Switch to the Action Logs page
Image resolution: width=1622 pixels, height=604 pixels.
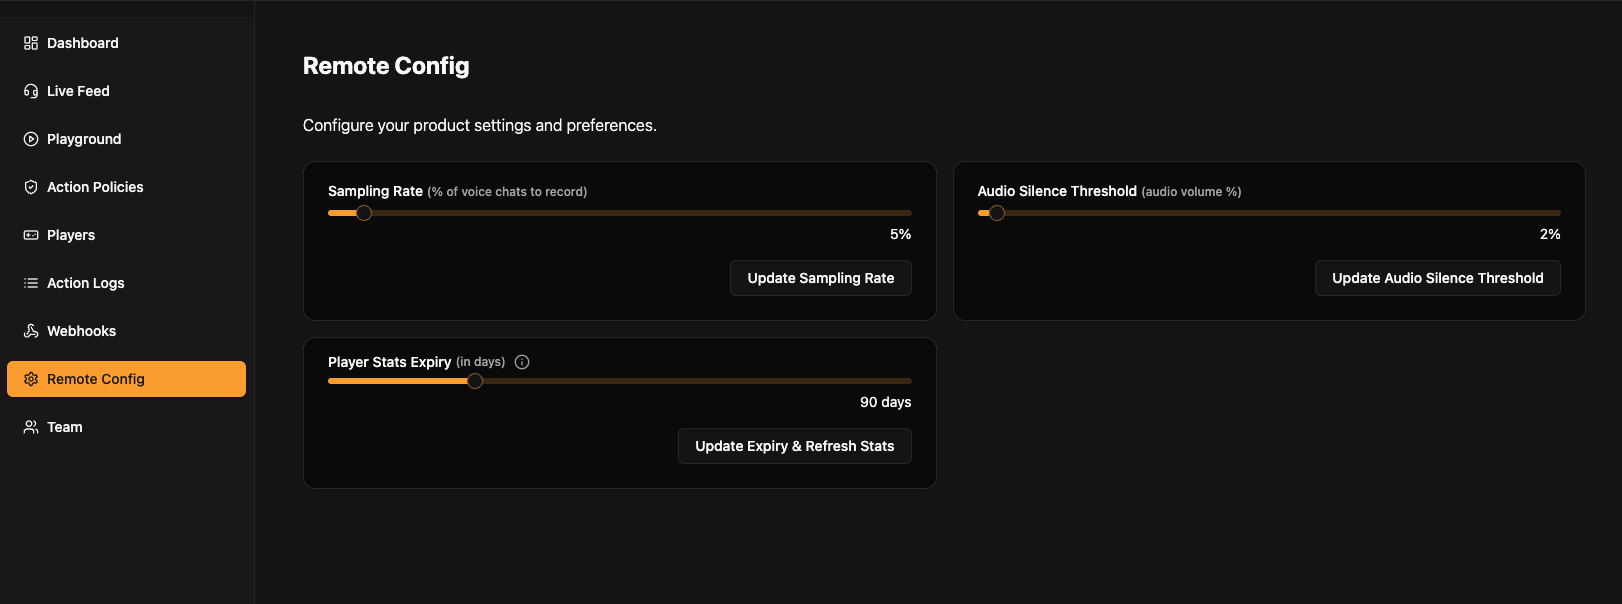point(85,283)
